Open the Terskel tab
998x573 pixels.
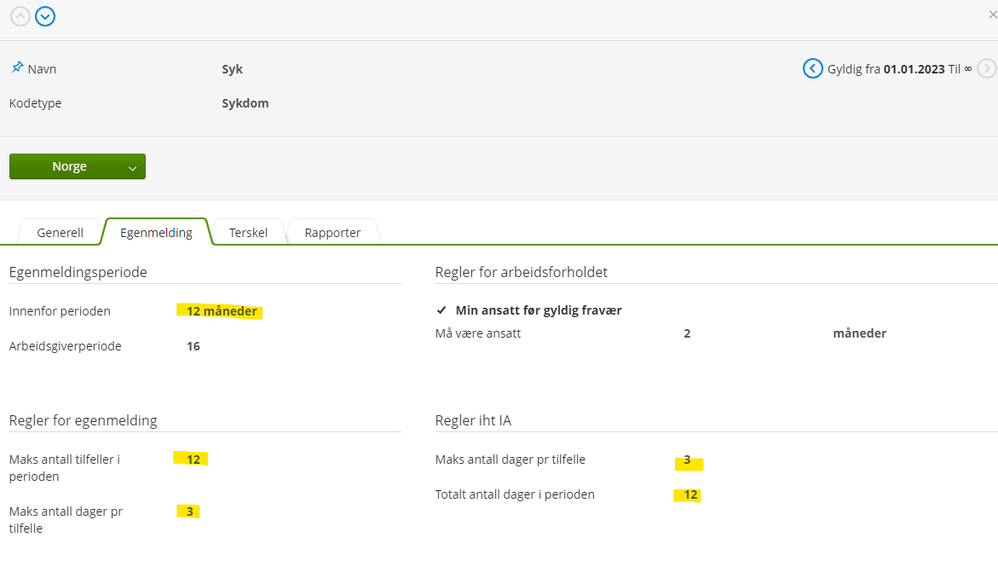[248, 232]
